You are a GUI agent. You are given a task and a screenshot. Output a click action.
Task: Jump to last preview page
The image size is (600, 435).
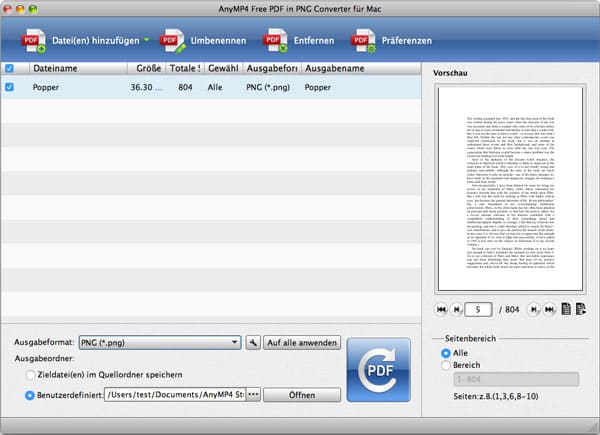click(x=549, y=309)
